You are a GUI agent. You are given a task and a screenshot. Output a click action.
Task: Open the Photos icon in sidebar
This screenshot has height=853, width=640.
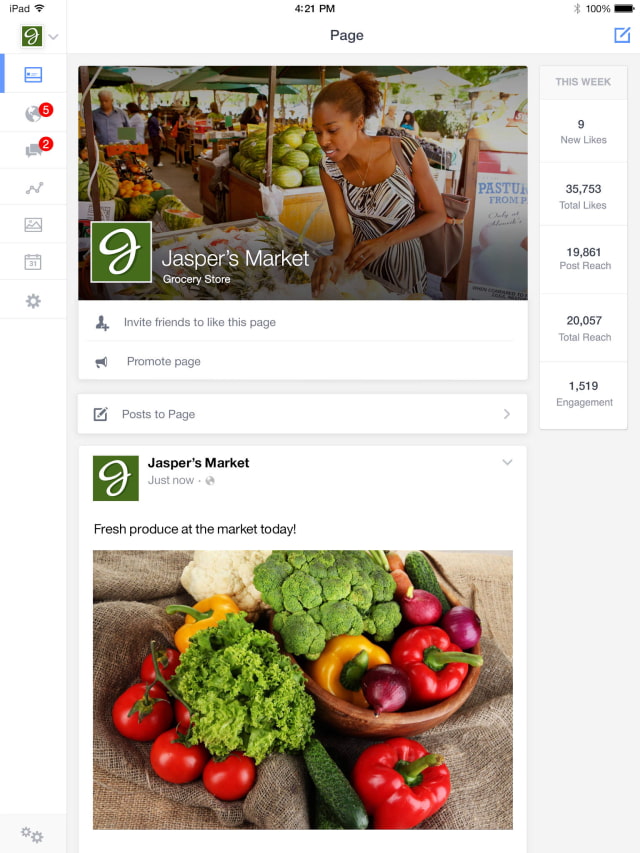click(33, 224)
